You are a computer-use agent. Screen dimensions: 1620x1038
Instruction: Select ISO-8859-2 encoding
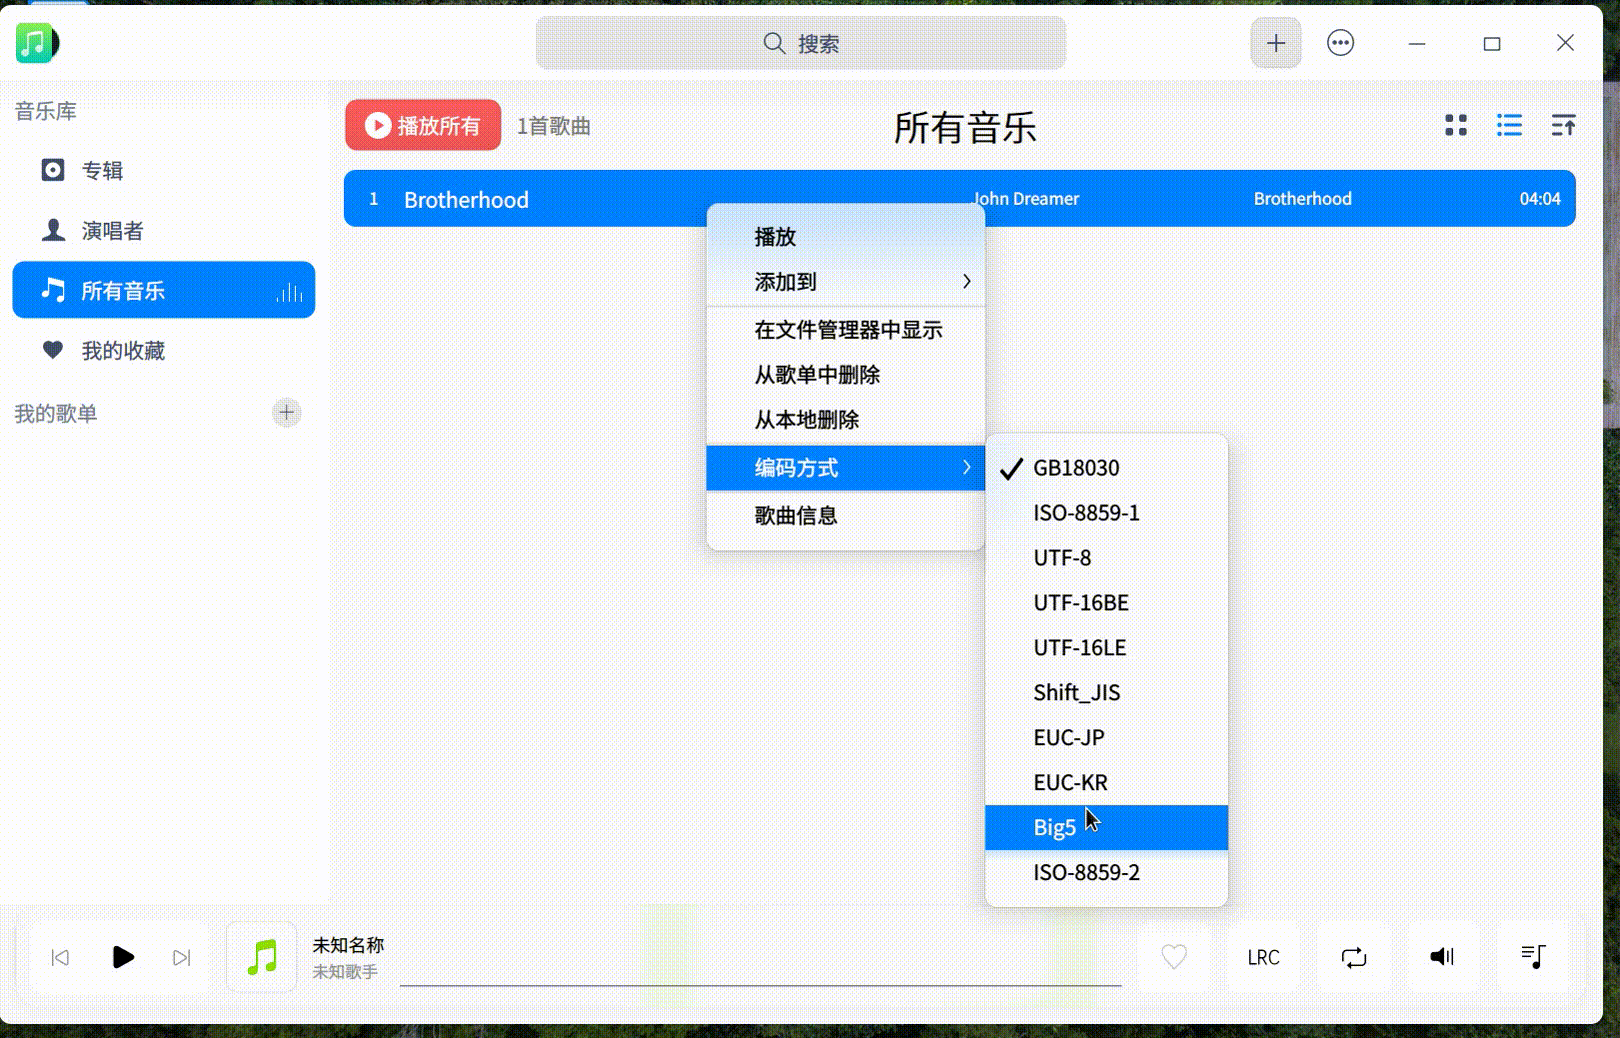click(x=1106, y=873)
